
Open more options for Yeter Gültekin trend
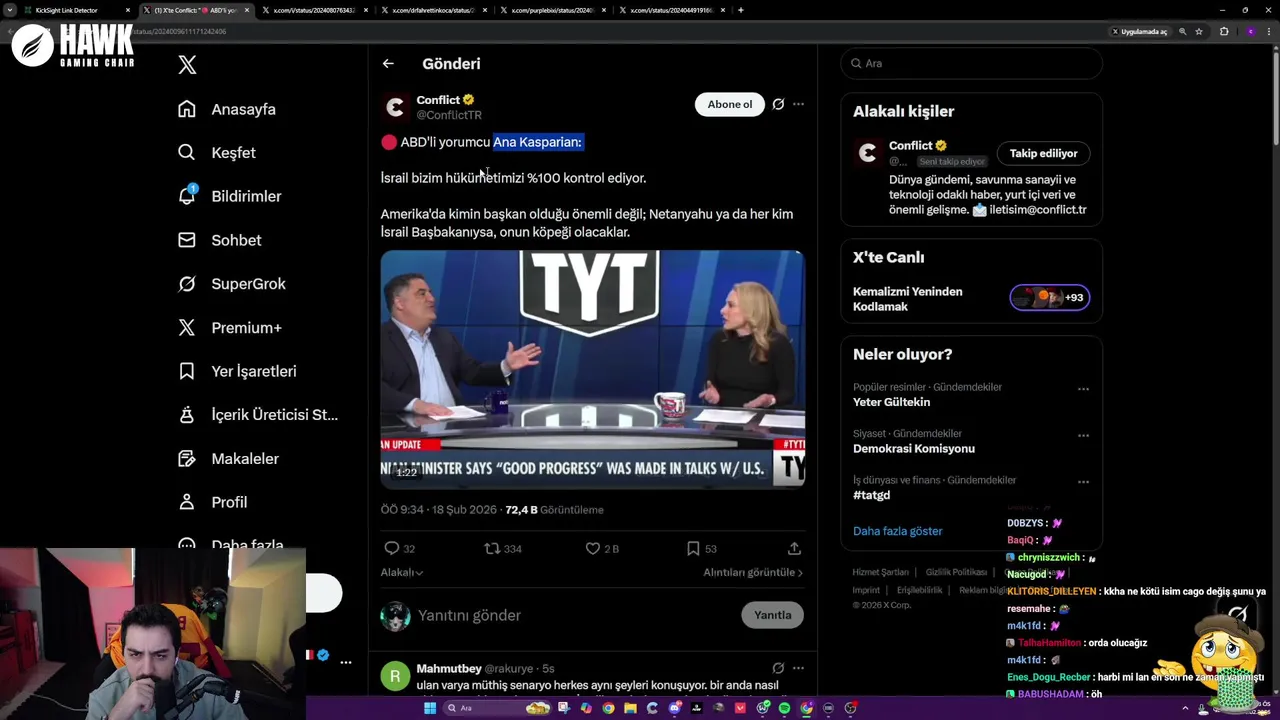(1083, 389)
